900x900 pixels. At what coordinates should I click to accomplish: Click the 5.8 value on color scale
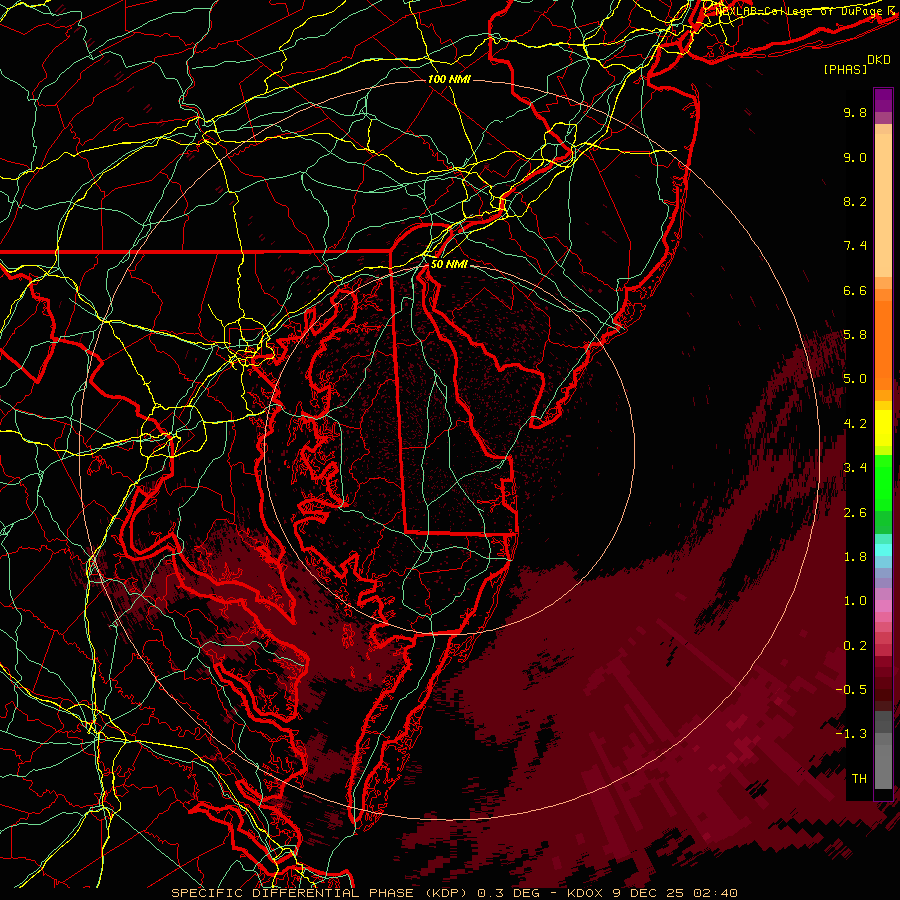coord(855,335)
